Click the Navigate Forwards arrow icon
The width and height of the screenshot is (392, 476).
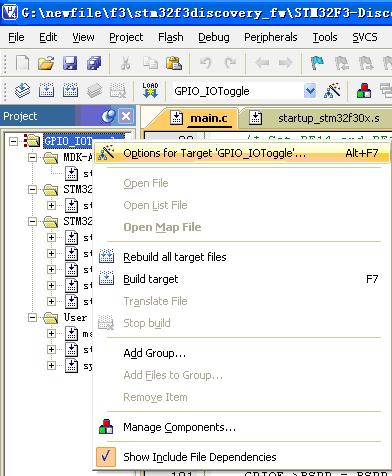[285, 63]
